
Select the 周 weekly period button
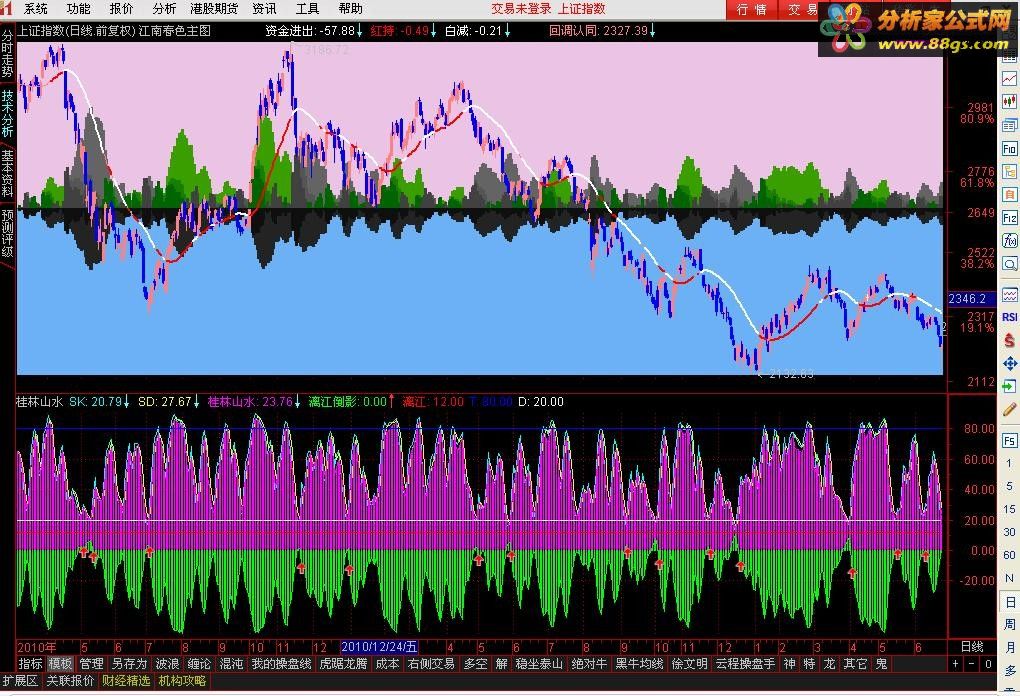(x=1010, y=624)
